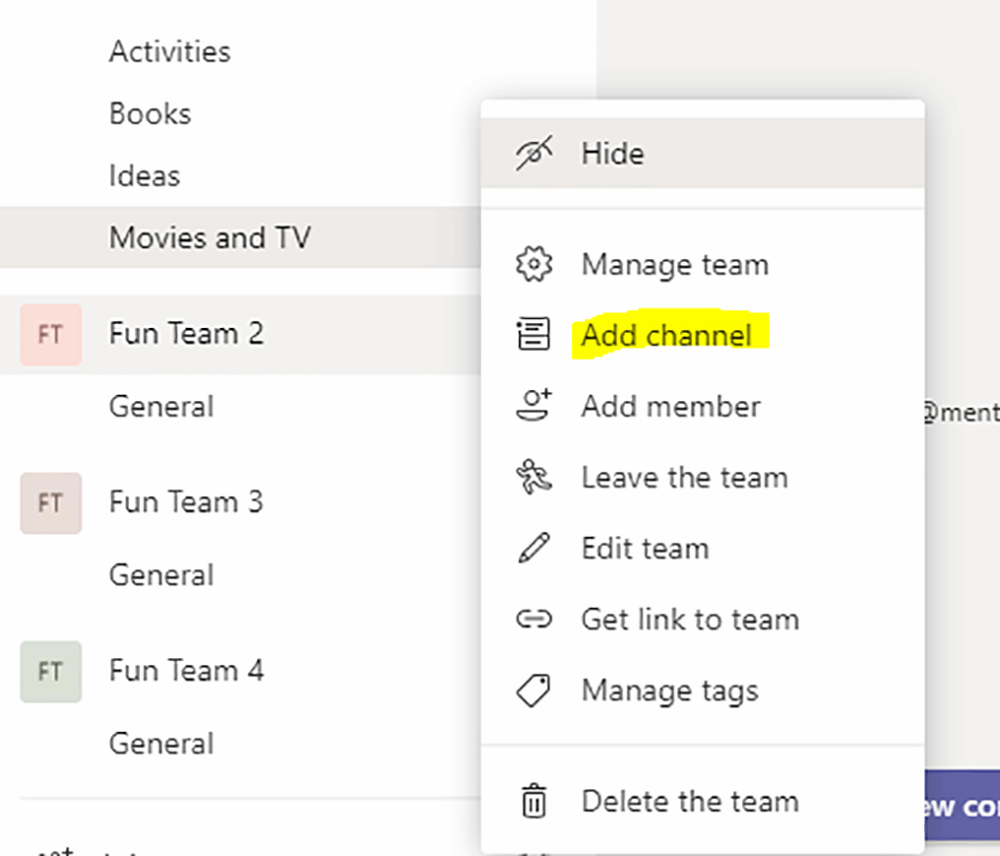This screenshot has width=1000, height=856.
Task: Click the Add channel icon
Action: [534, 335]
